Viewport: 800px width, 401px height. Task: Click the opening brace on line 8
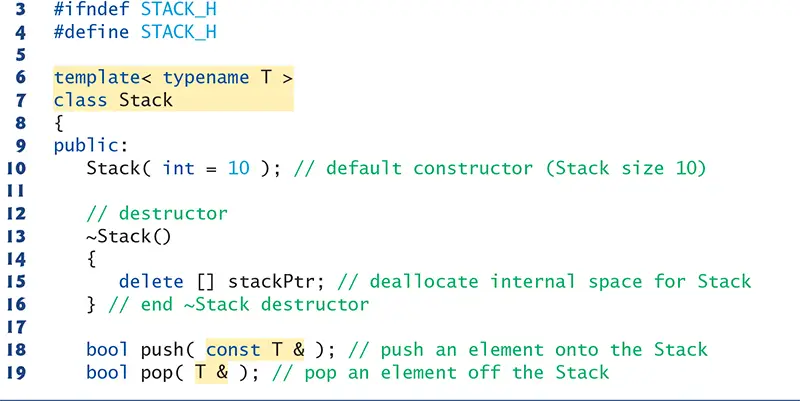tap(59, 123)
